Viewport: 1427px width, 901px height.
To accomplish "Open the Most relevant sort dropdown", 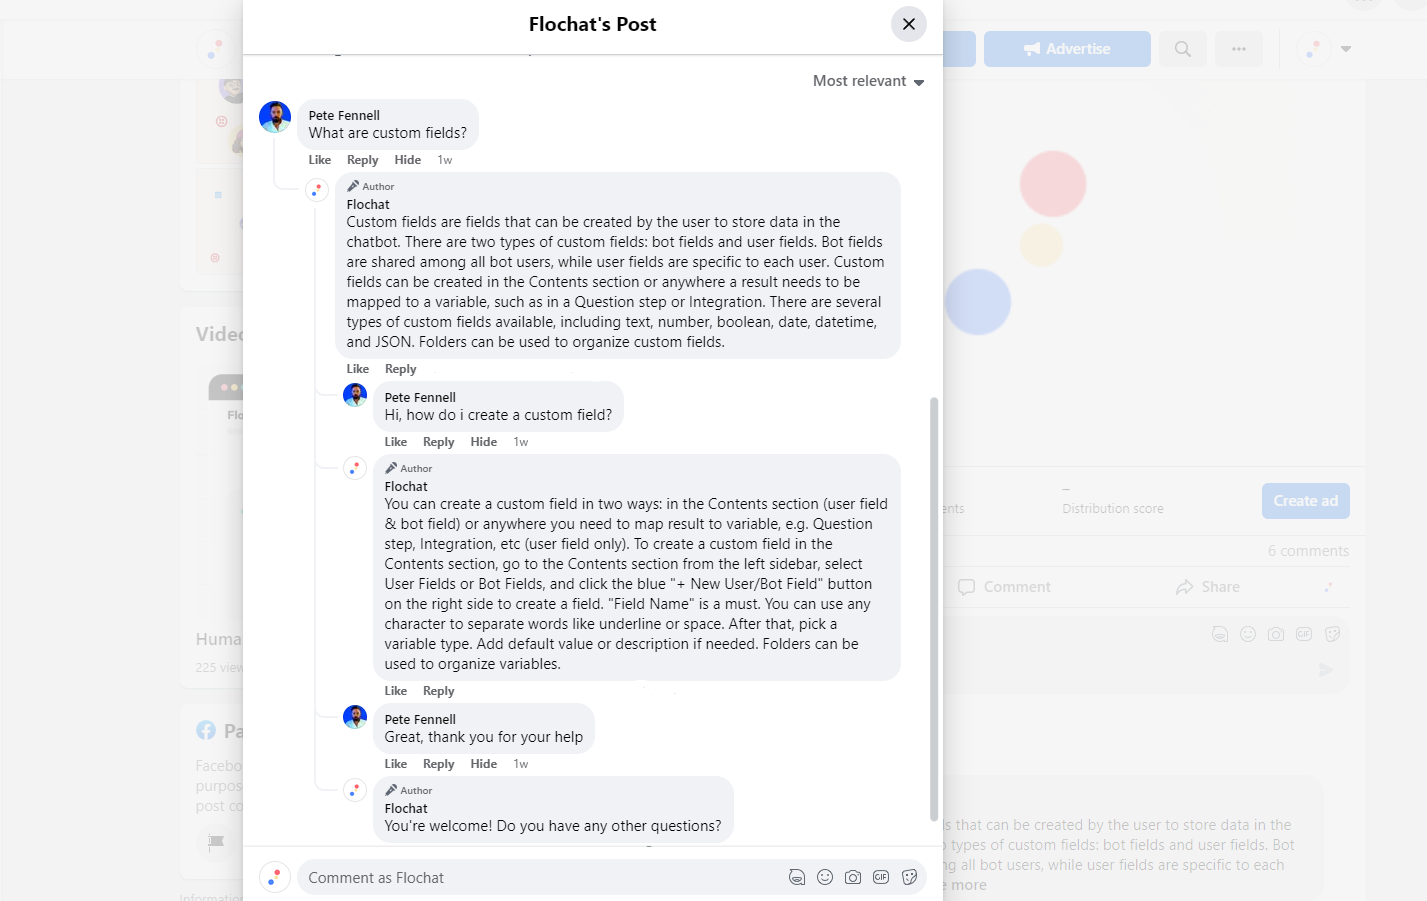I will click(x=868, y=81).
